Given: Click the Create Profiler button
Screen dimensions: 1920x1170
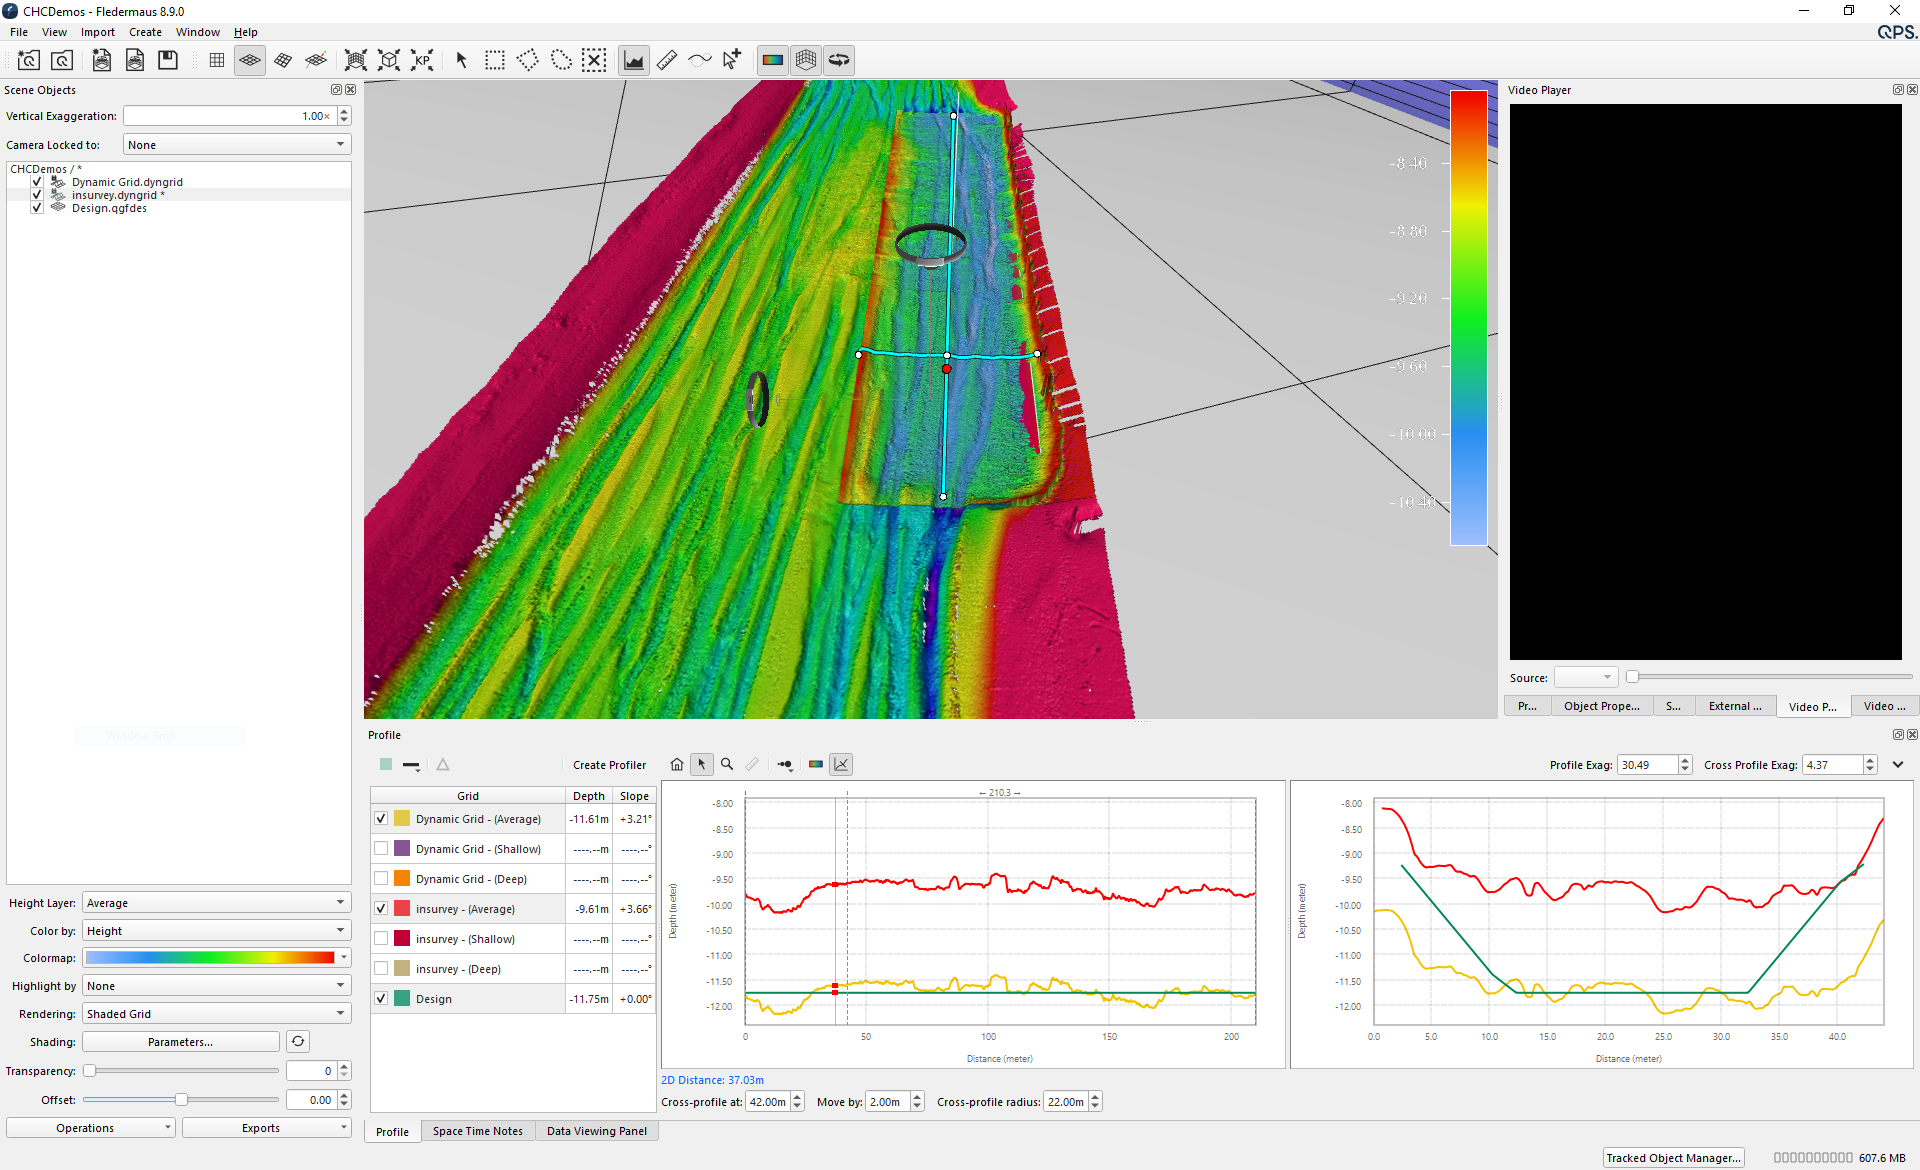Looking at the screenshot, I should pos(609,764).
